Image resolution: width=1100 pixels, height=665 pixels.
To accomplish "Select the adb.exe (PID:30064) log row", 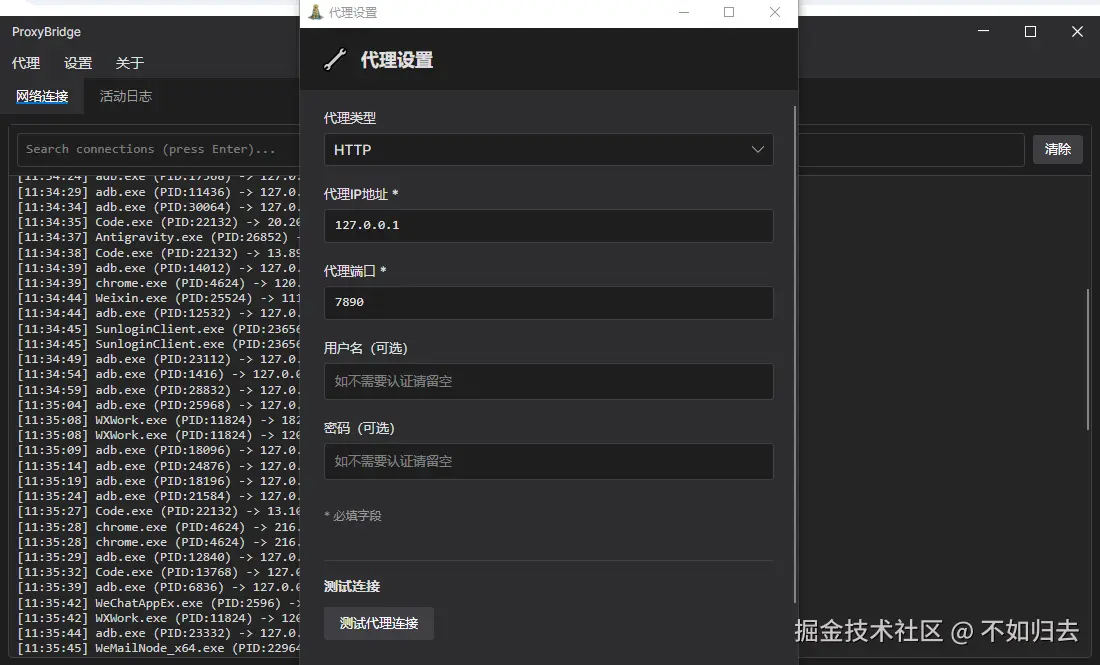I will click(159, 207).
